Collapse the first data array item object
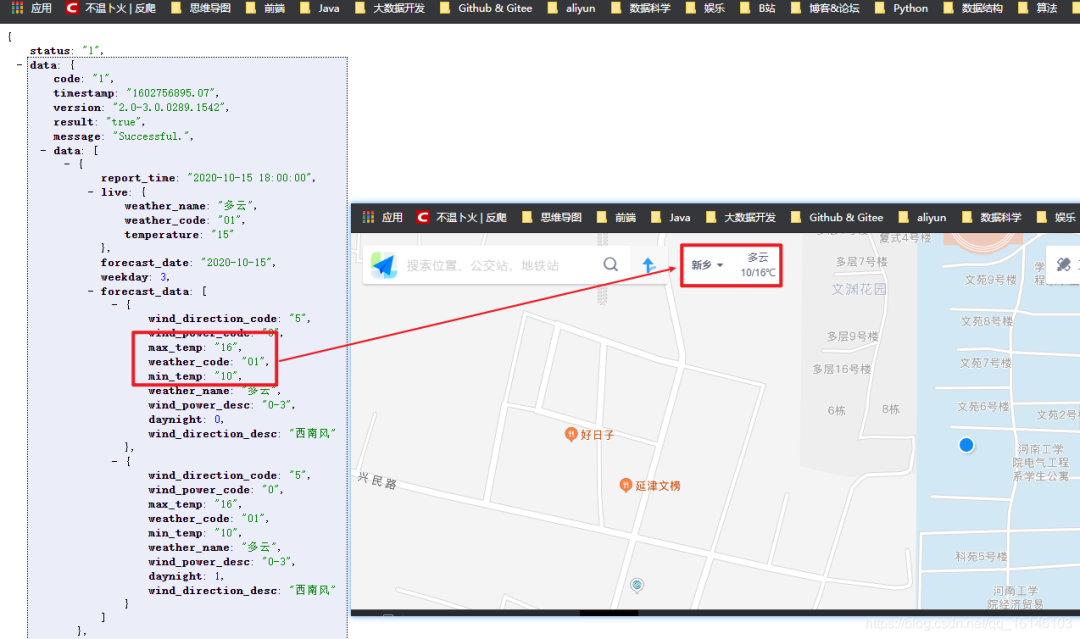 (x=67, y=164)
